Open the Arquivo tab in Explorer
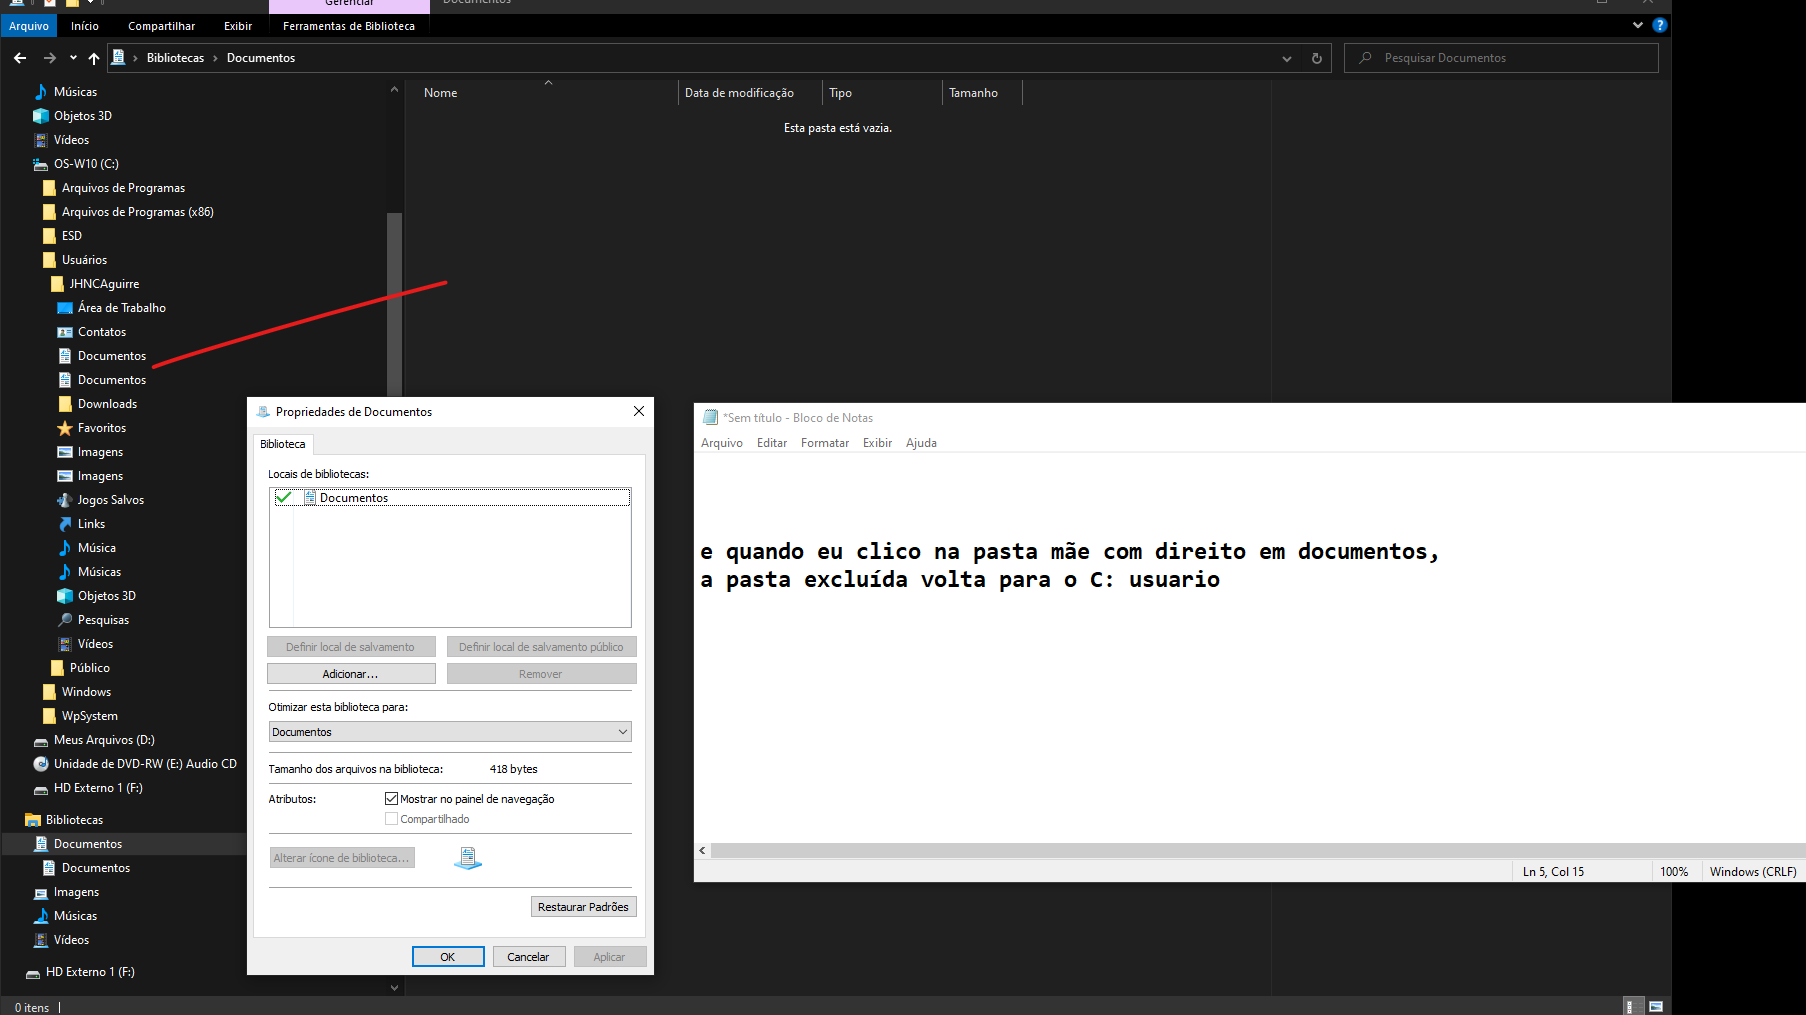Viewport: 1806px width, 1015px height. [29, 26]
